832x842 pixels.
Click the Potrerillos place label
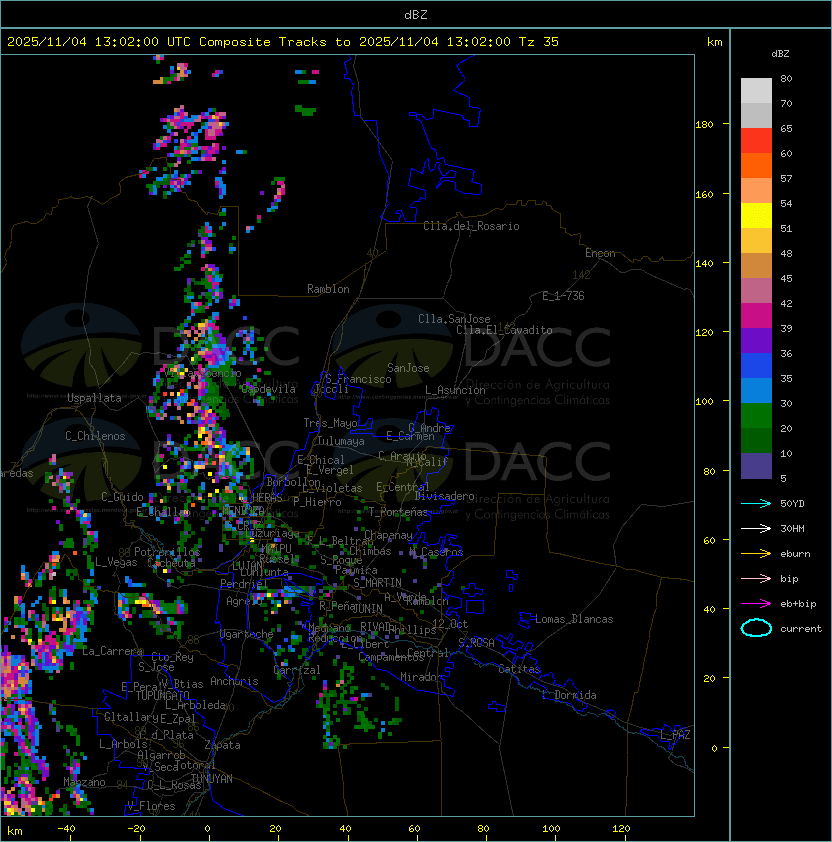click(x=167, y=552)
